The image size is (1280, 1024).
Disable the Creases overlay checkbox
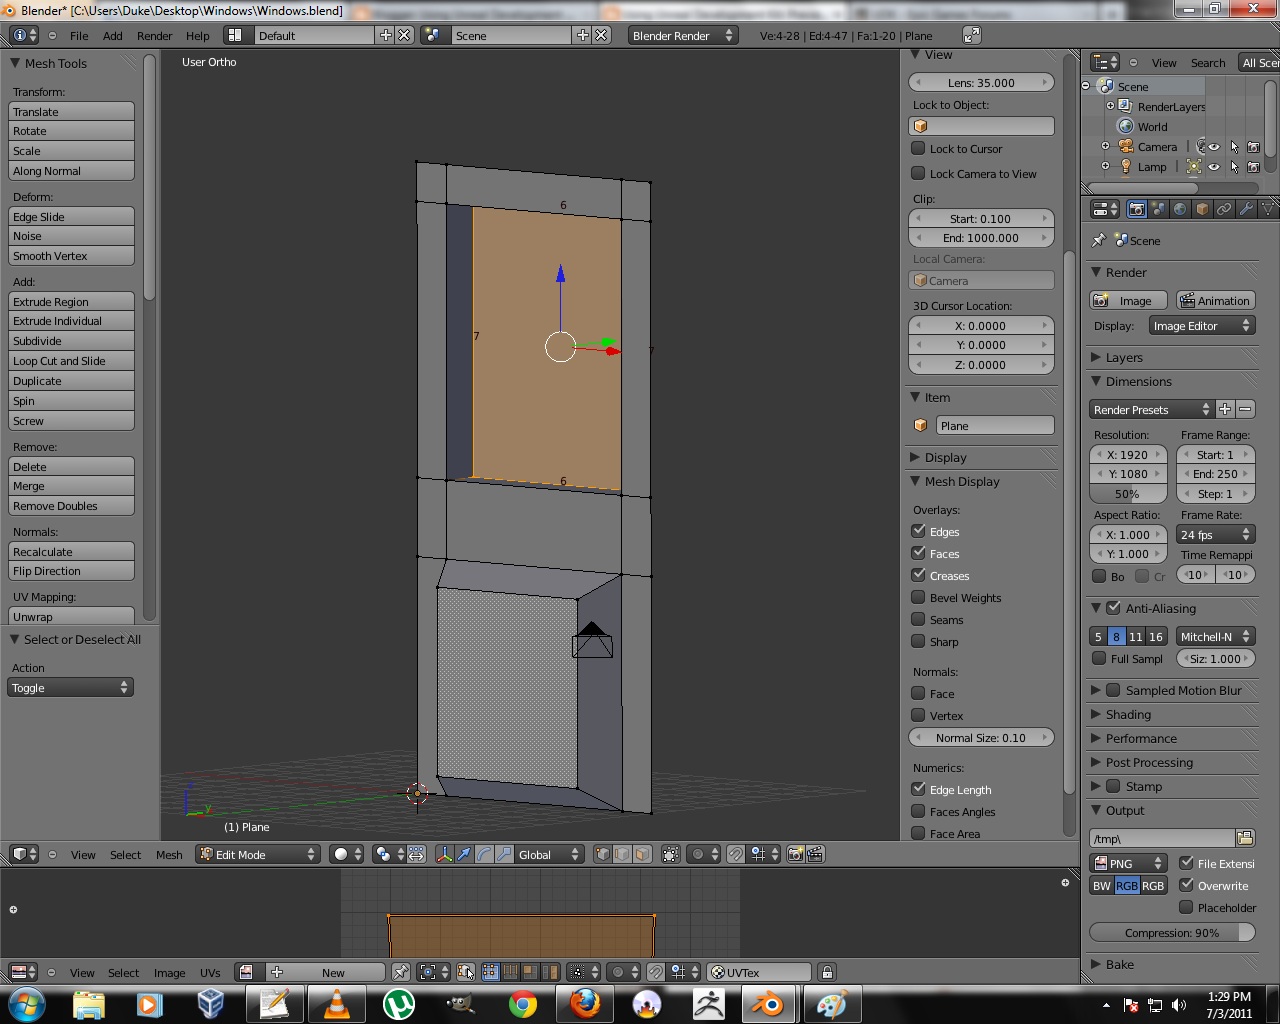click(x=918, y=575)
